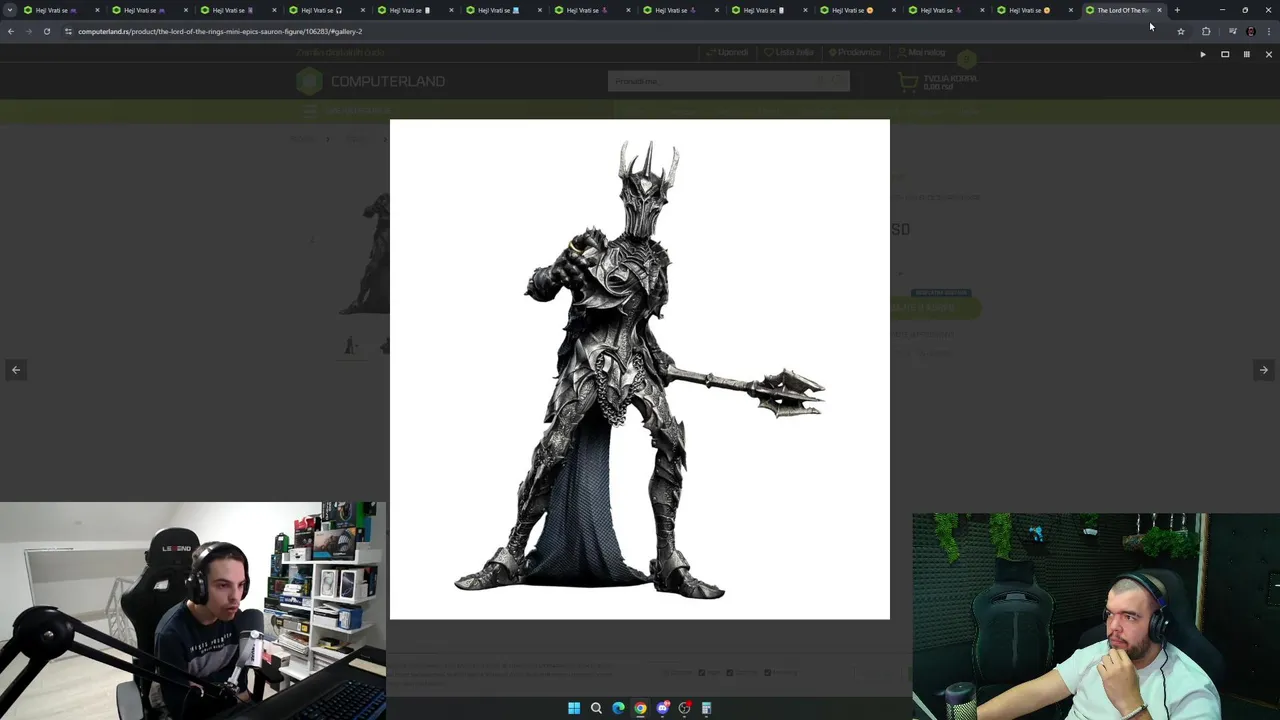Click the enlarged Sauron figure image
Viewport: 1280px width, 720px height.
point(639,369)
